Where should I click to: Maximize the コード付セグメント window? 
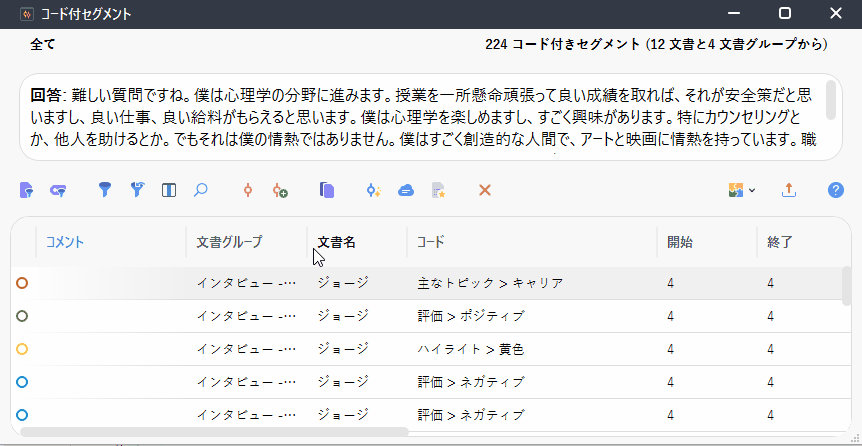tap(785, 14)
